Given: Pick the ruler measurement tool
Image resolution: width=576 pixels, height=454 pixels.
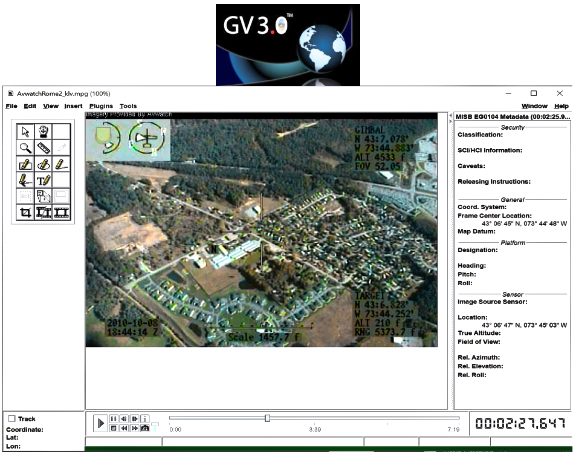Looking at the screenshot, I should click(43, 148).
